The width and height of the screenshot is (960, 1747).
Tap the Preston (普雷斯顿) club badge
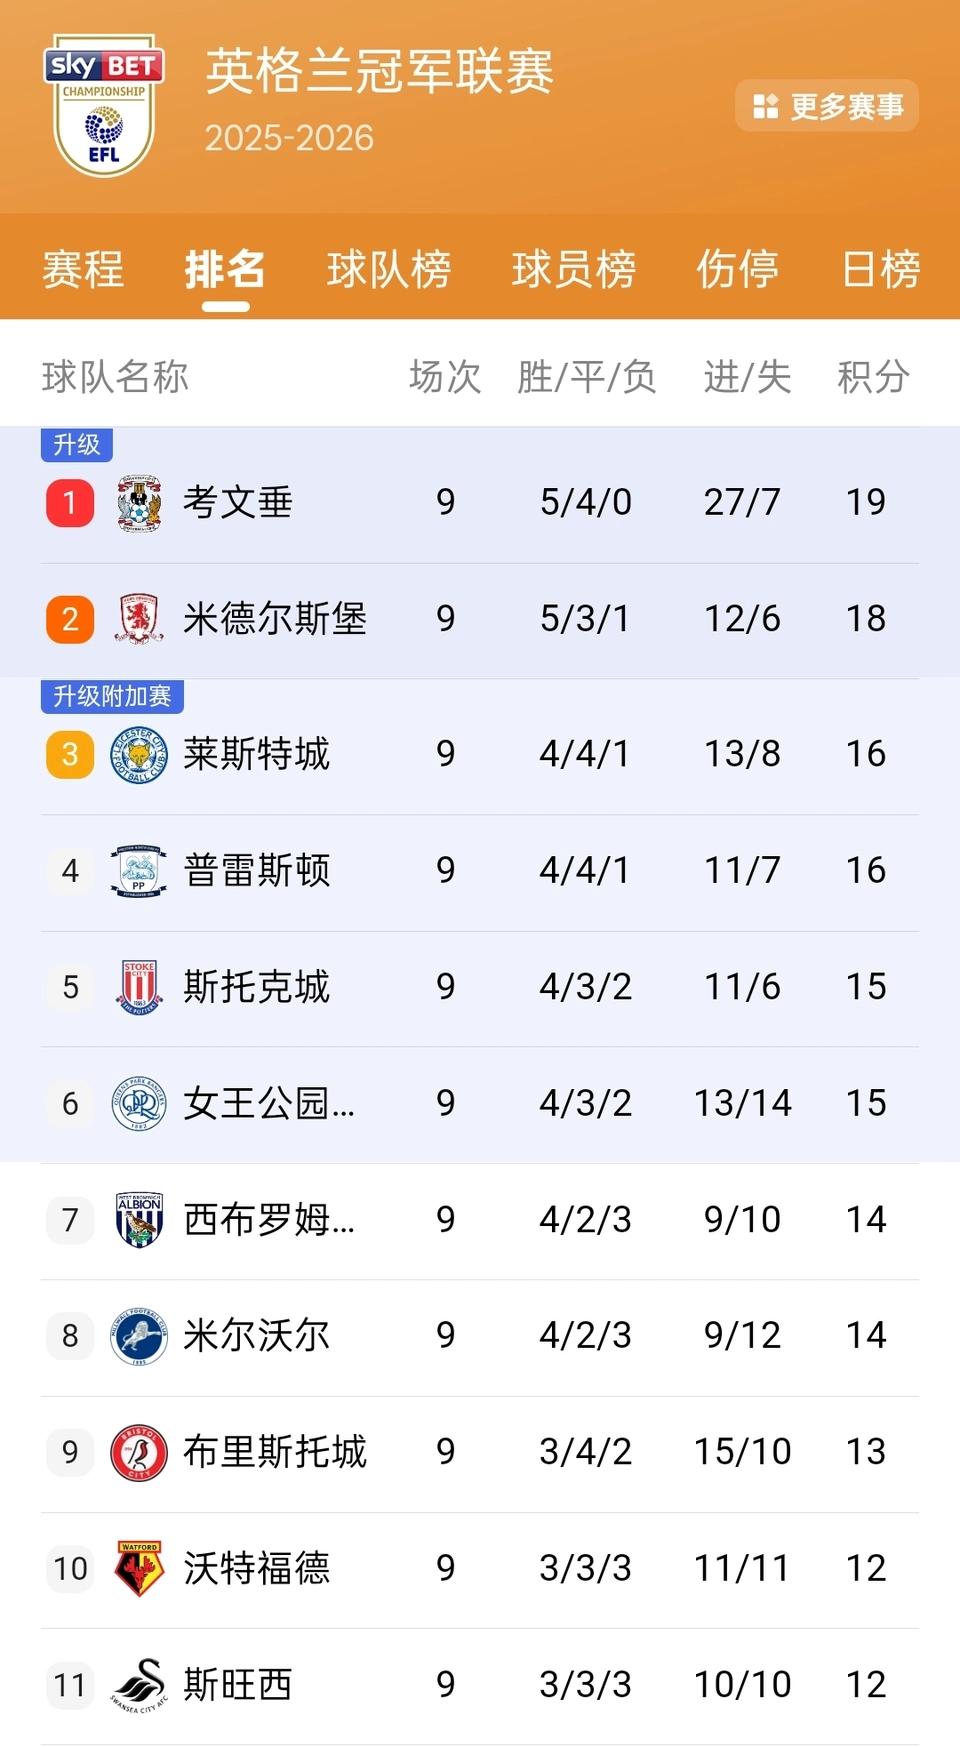[139, 870]
